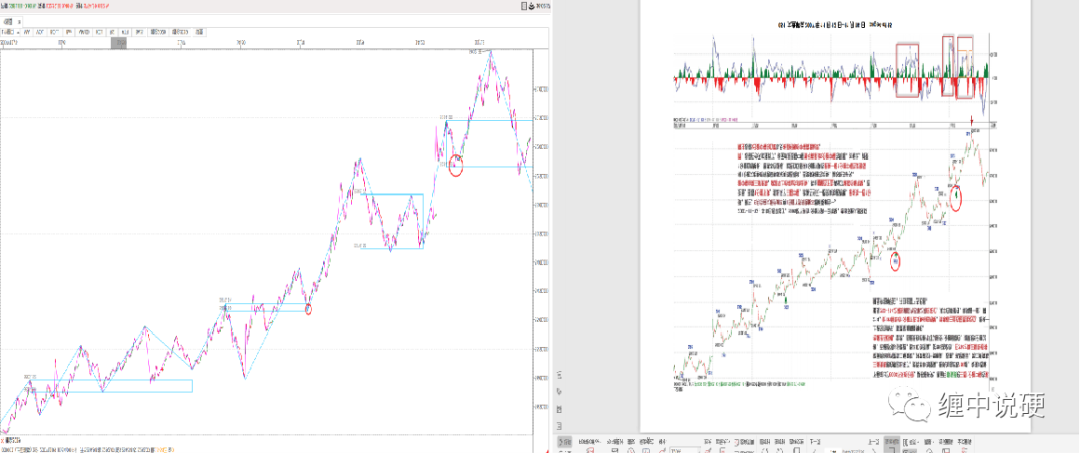Click the gray highlighted date marker on the time axis
Screen dimensions: 1080x453
tap(119, 43)
